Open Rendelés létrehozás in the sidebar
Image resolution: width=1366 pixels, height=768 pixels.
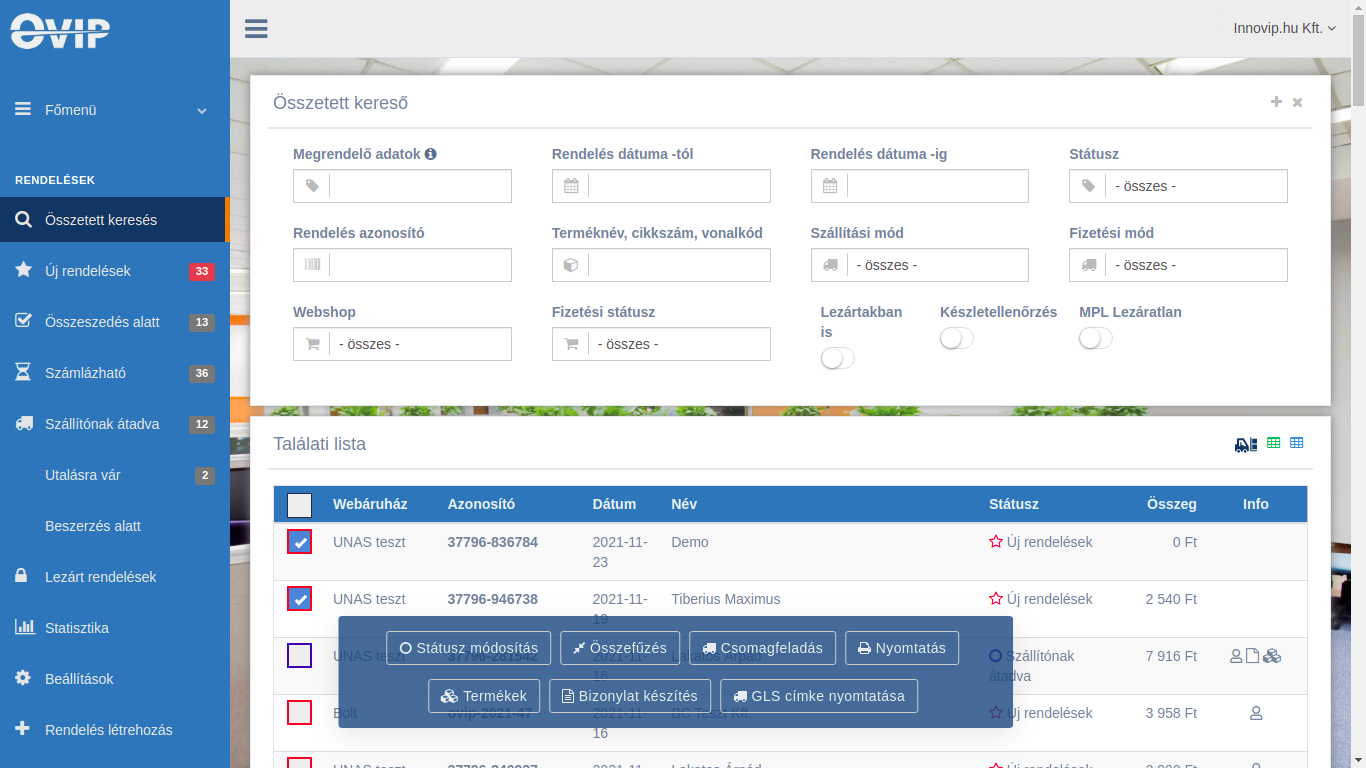pos(115,730)
